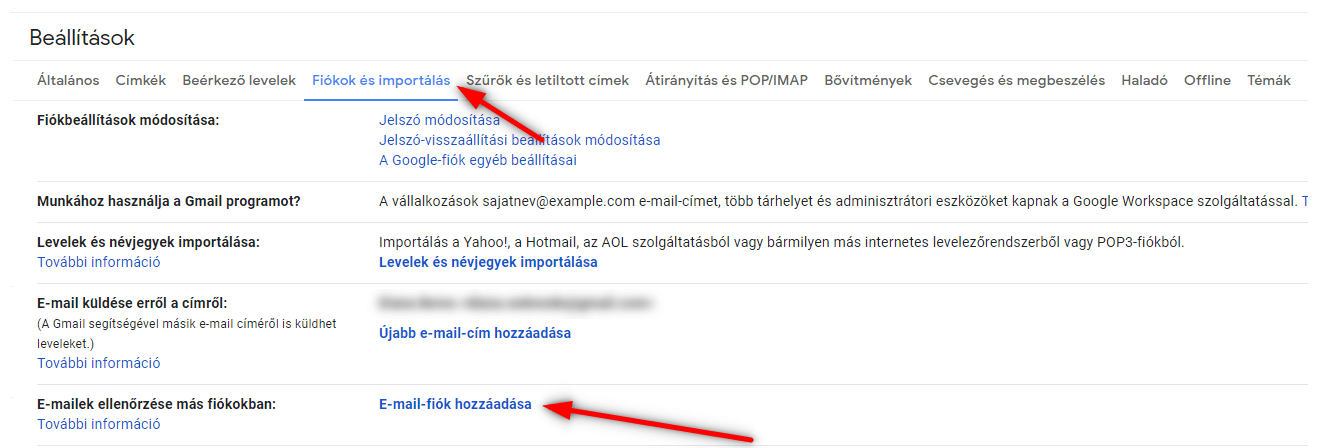Click Újabb e-mail-cím hozzáadása link

tap(475, 333)
